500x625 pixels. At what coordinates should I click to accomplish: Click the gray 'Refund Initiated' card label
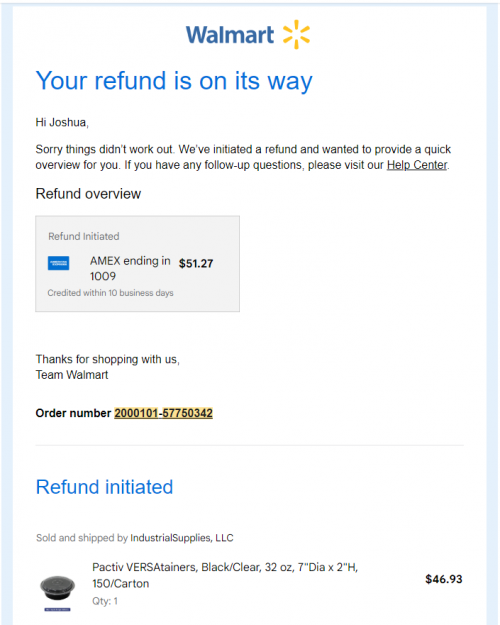point(84,236)
